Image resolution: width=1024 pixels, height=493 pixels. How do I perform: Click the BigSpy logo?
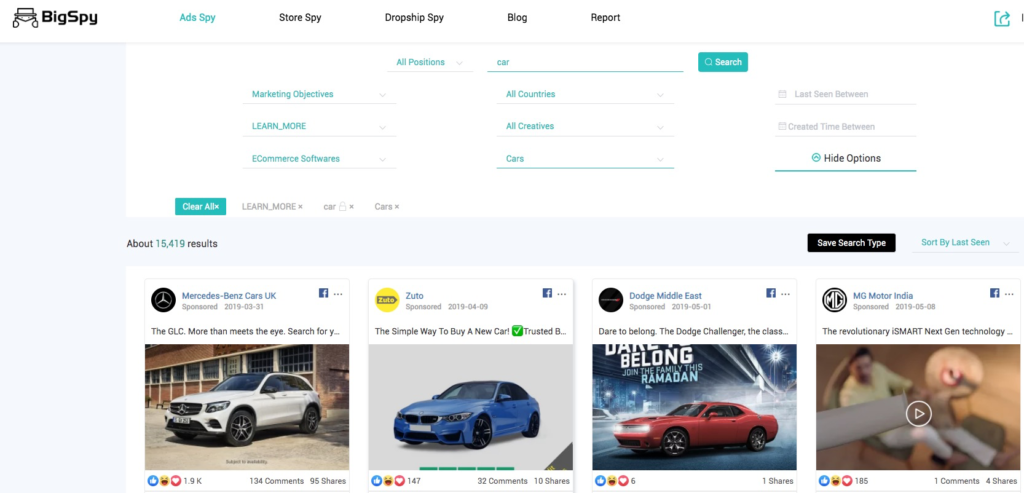[55, 18]
